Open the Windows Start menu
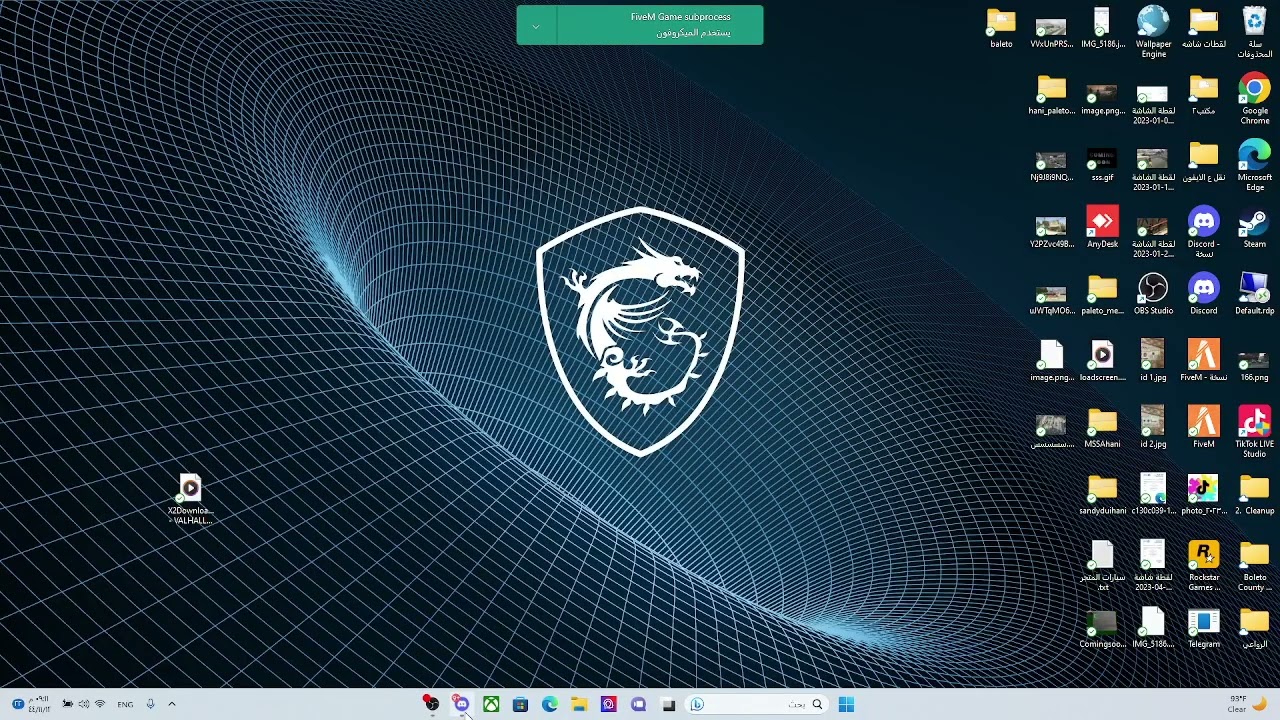This screenshot has width=1280, height=720. pos(846,704)
